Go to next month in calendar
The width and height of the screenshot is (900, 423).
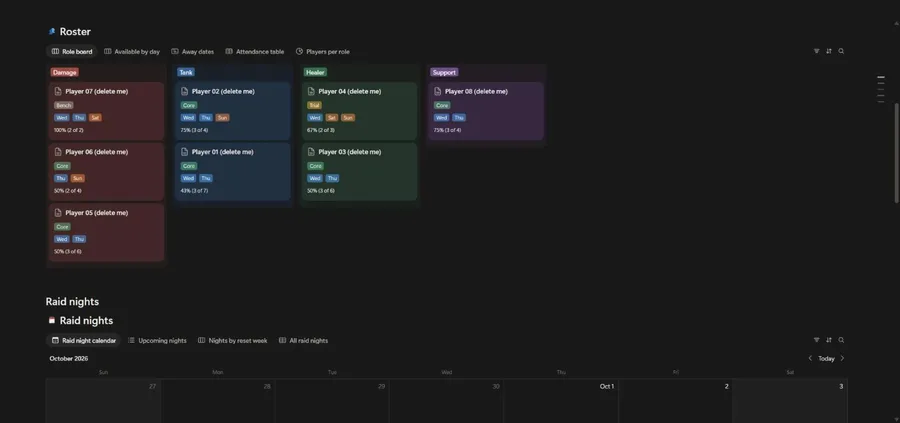point(842,358)
